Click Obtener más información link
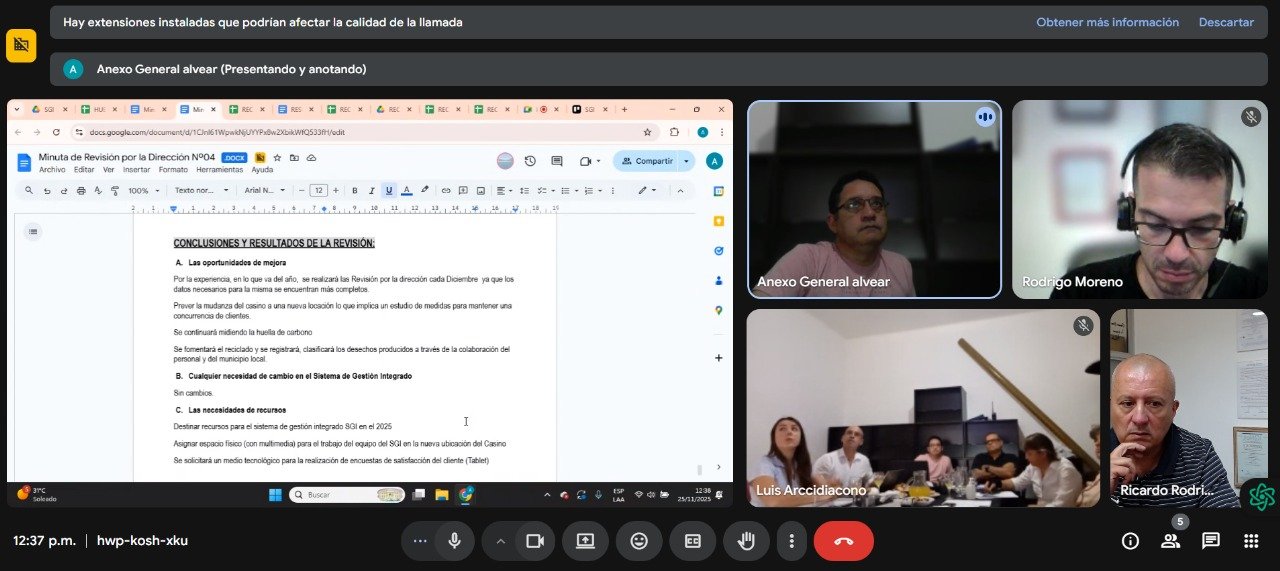This screenshot has width=1280, height=571. (1107, 22)
